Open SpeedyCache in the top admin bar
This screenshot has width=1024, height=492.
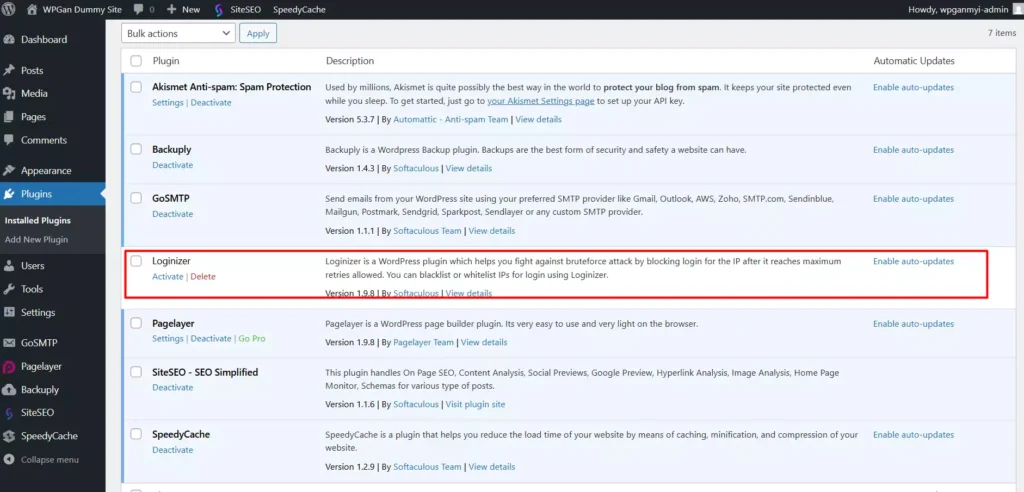coord(299,10)
